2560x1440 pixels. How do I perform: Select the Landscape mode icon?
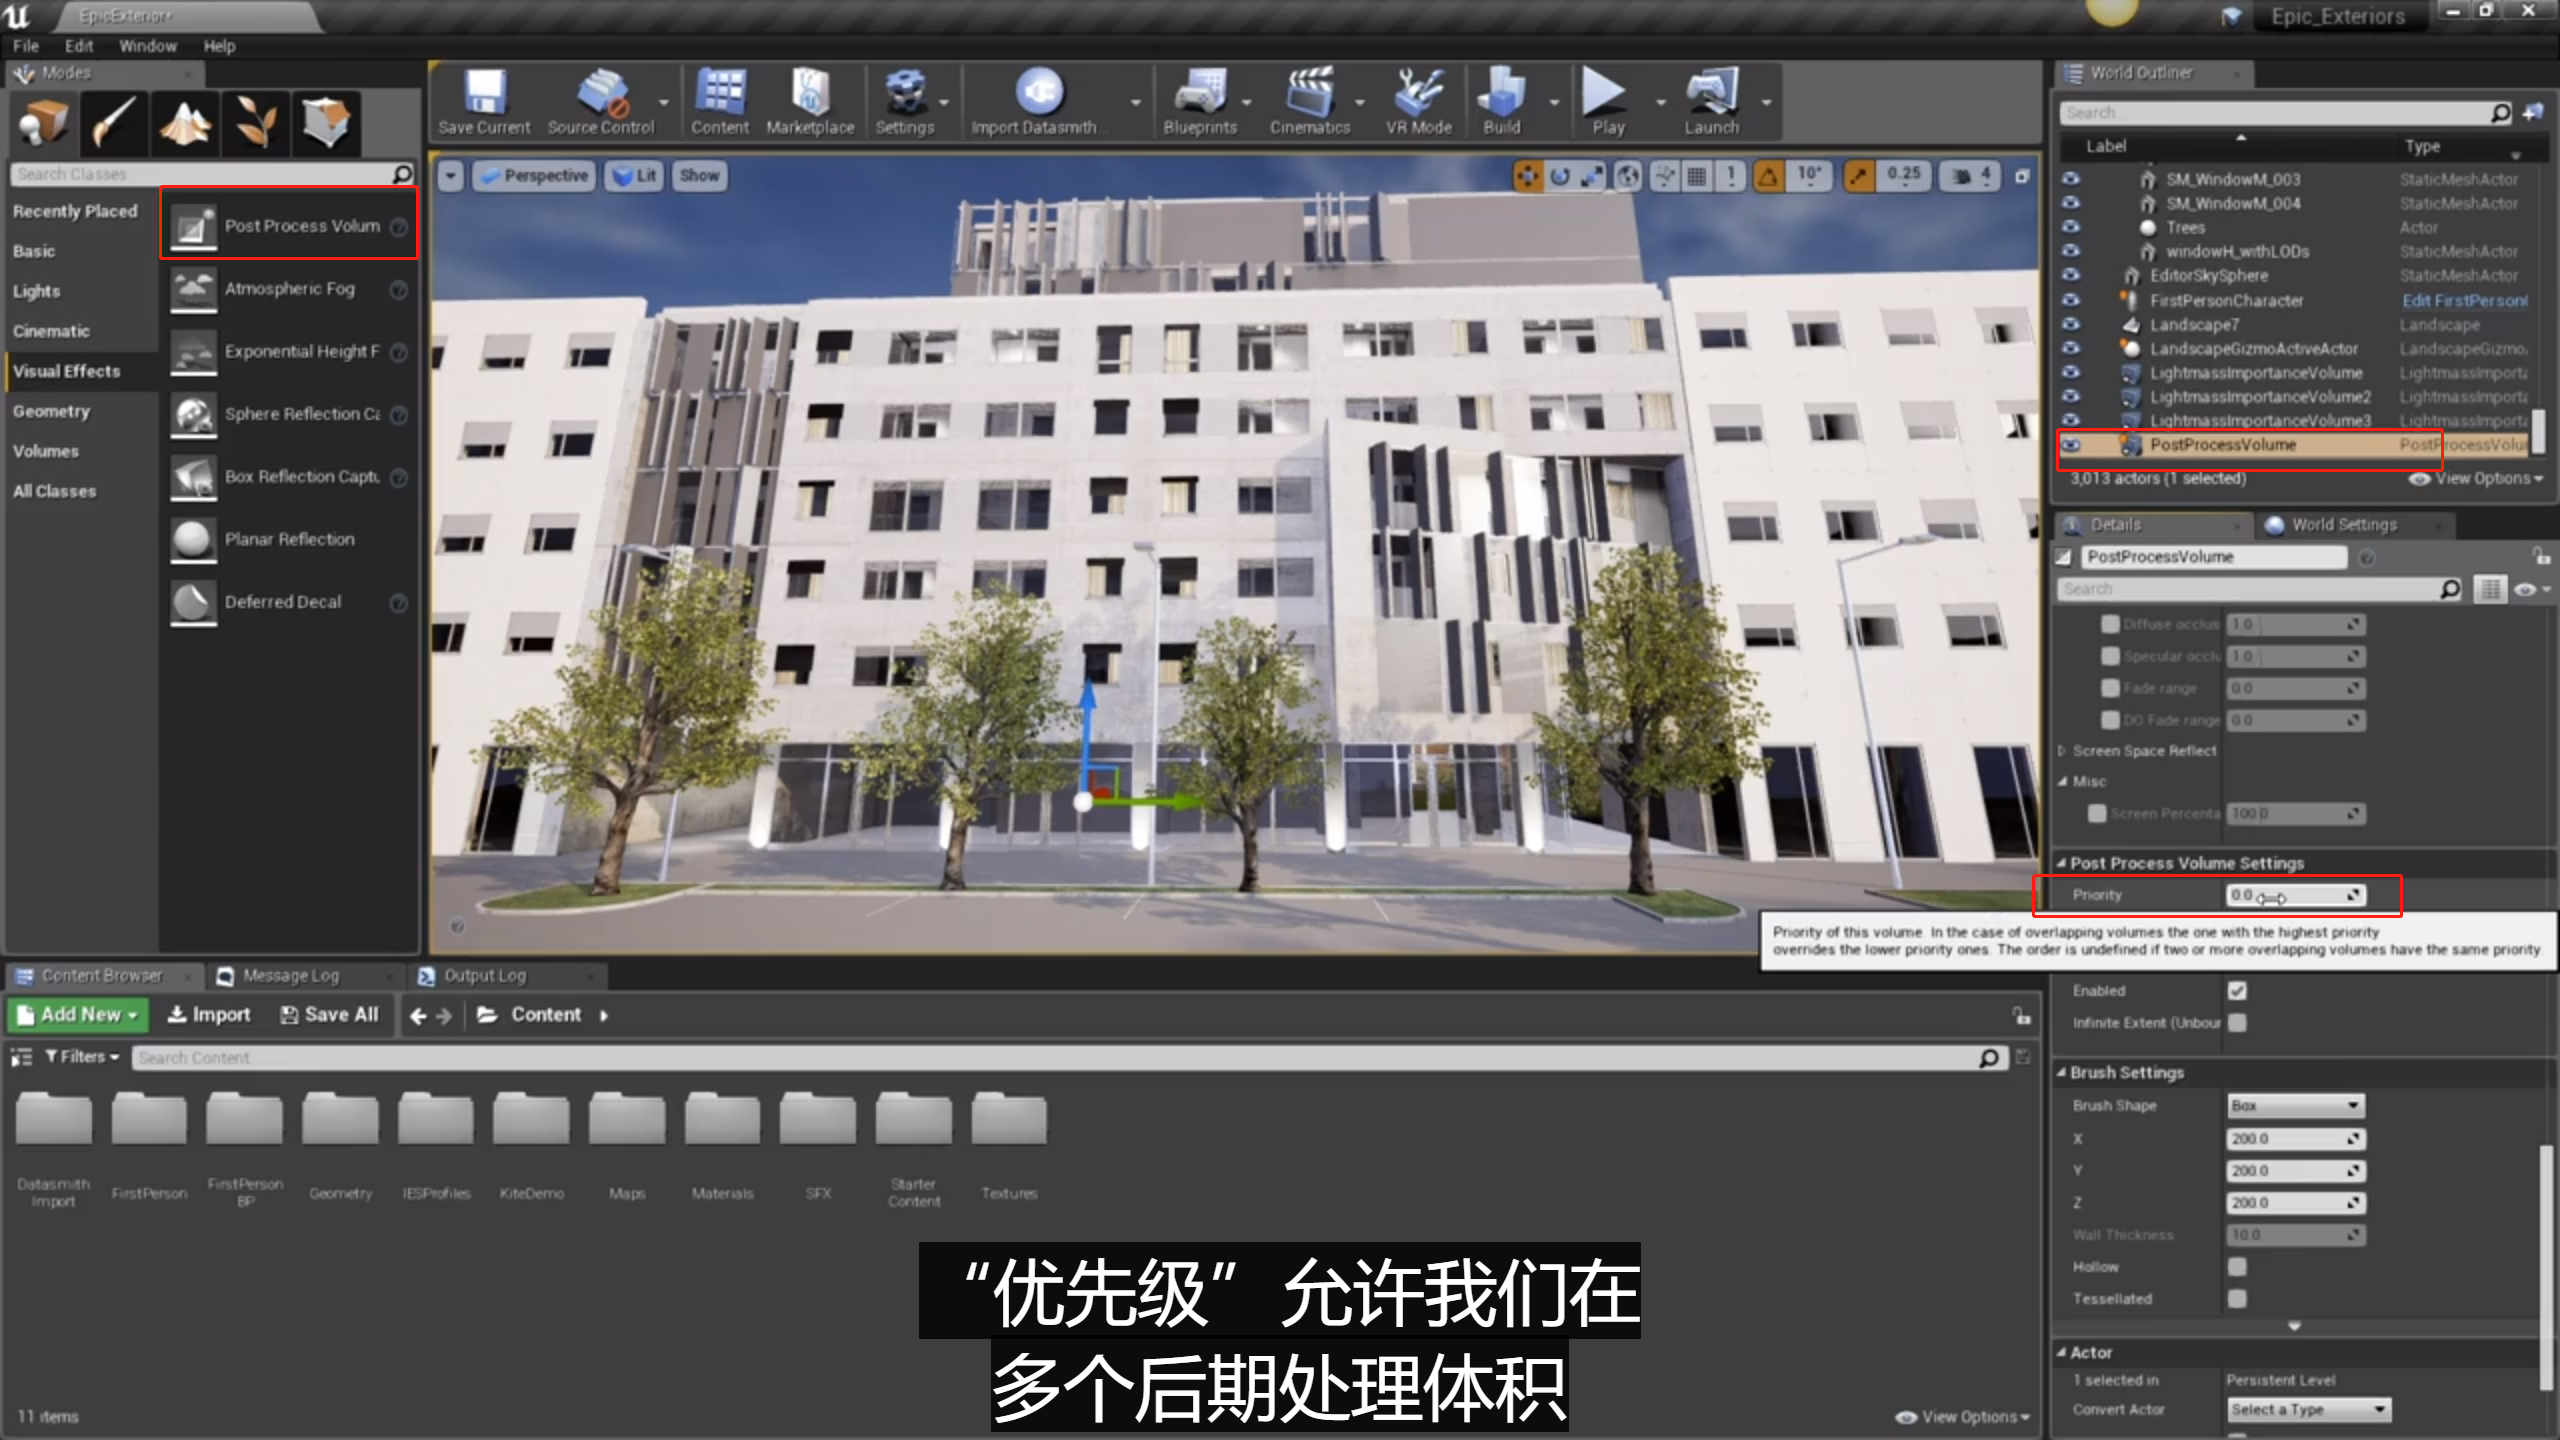coord(185,124)
